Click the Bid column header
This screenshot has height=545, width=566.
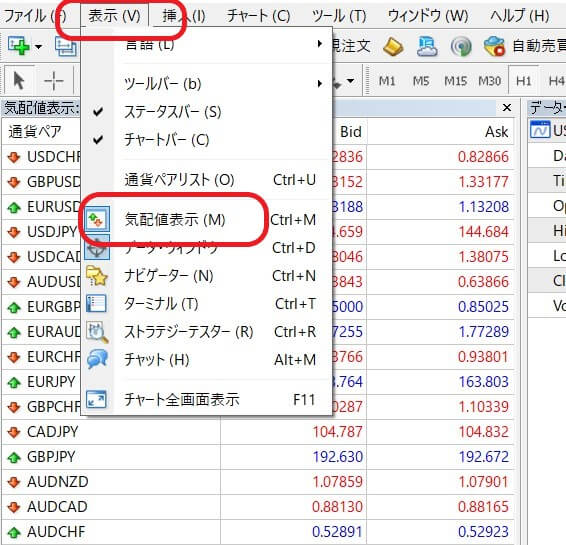click(x=350, y=132)
